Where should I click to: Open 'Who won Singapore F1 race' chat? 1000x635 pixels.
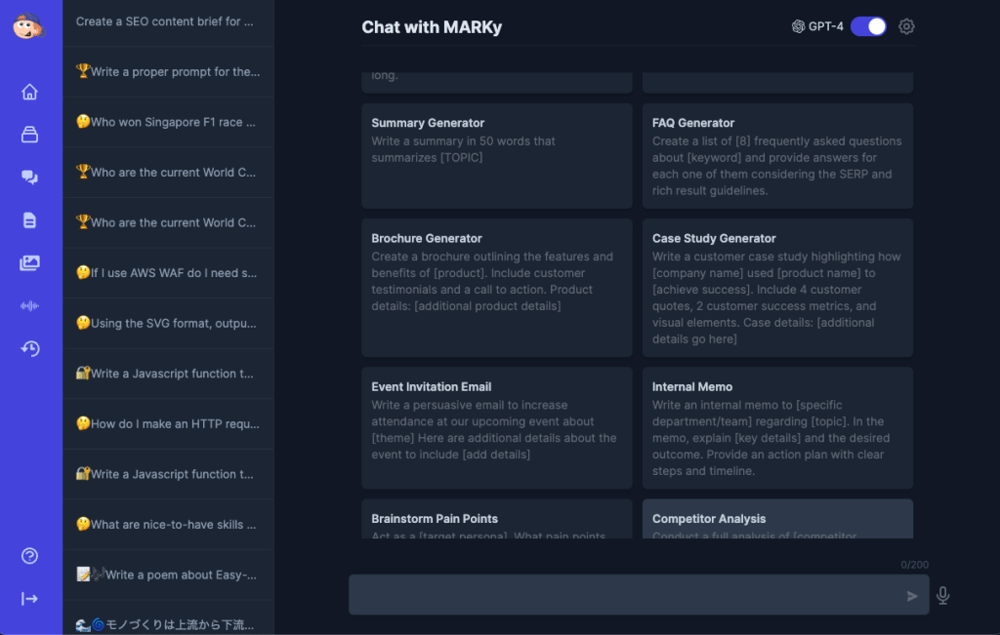[168, 122]
